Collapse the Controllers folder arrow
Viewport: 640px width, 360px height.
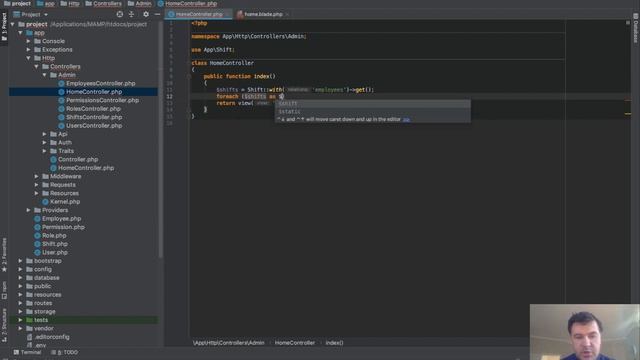[x=36, y=67]
